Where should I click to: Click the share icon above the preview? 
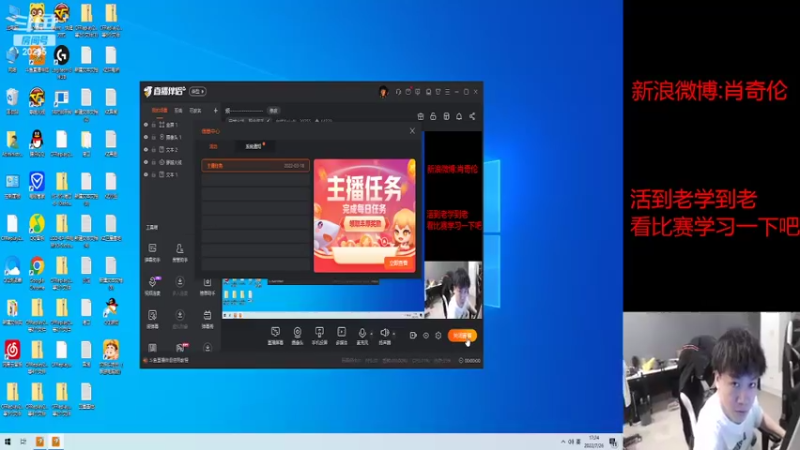coord(472,116)
